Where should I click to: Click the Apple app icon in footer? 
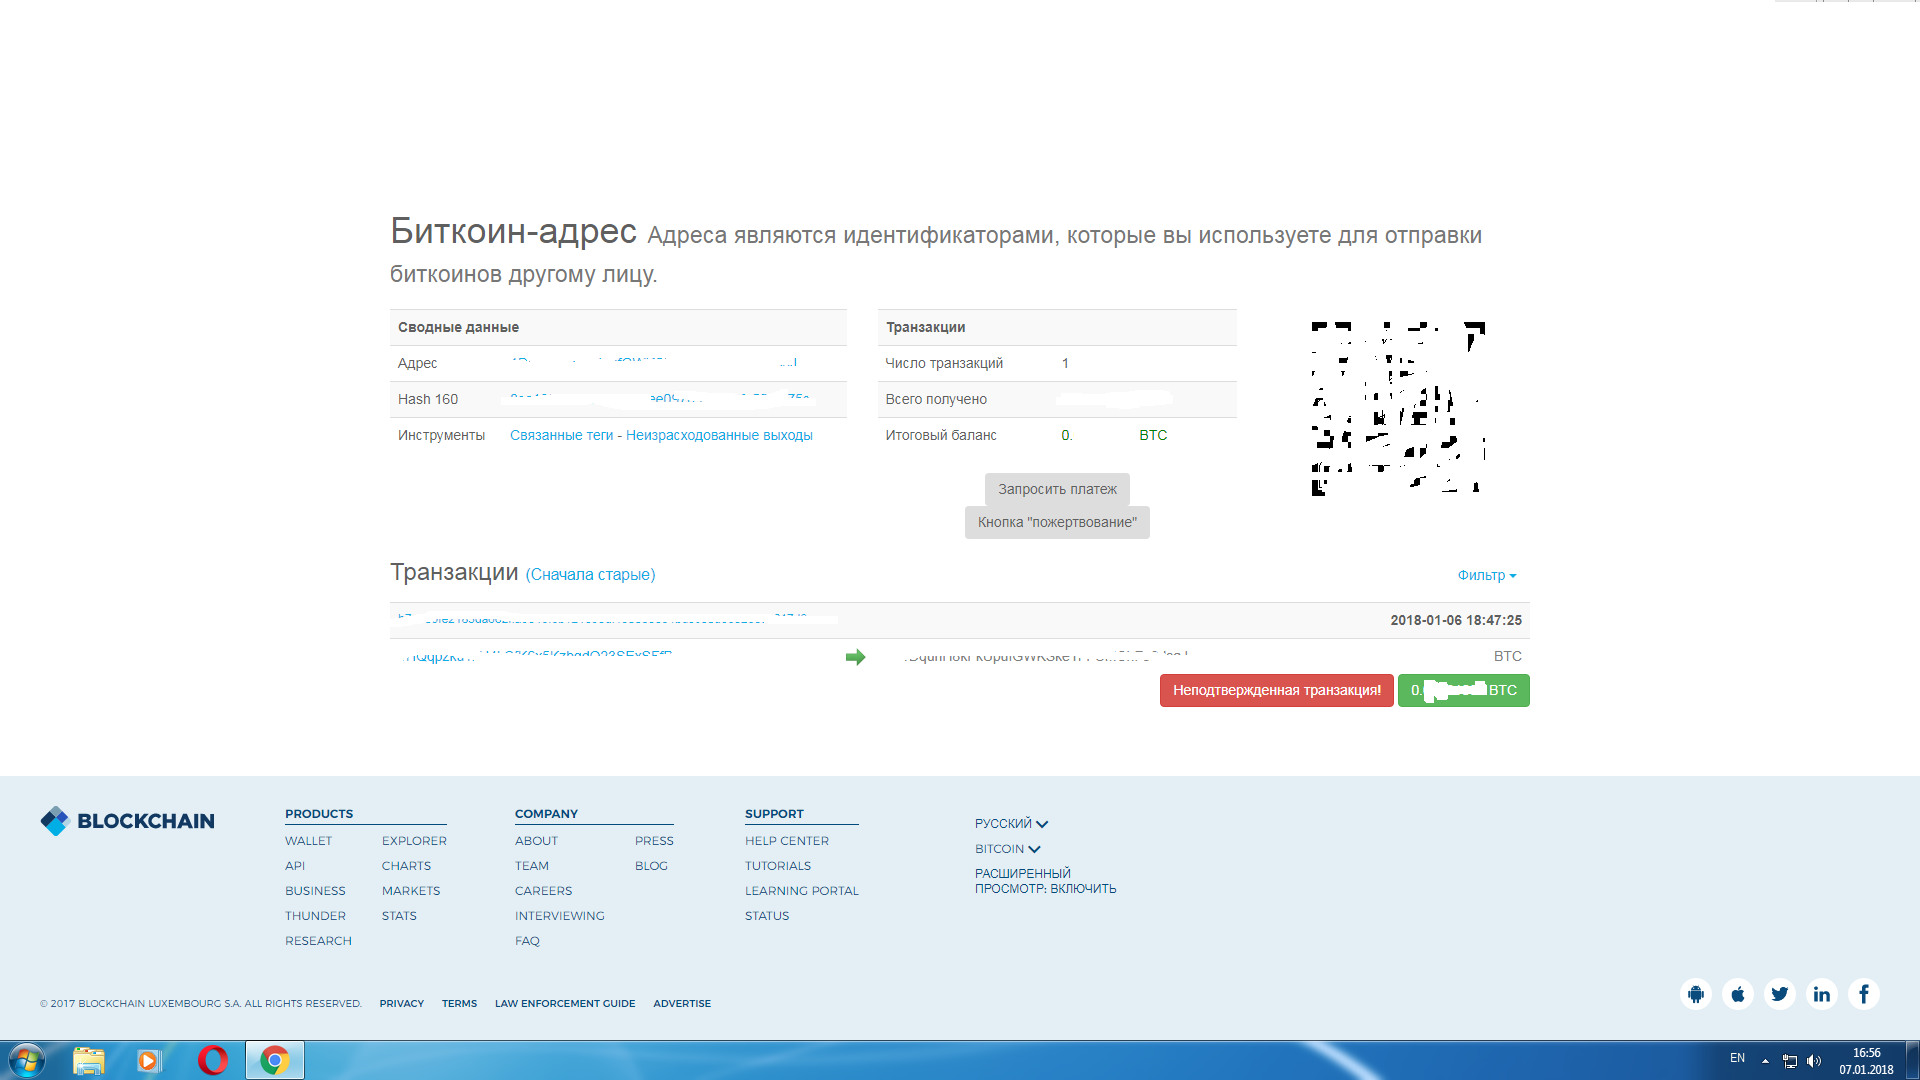click(x=1738, y=994)
